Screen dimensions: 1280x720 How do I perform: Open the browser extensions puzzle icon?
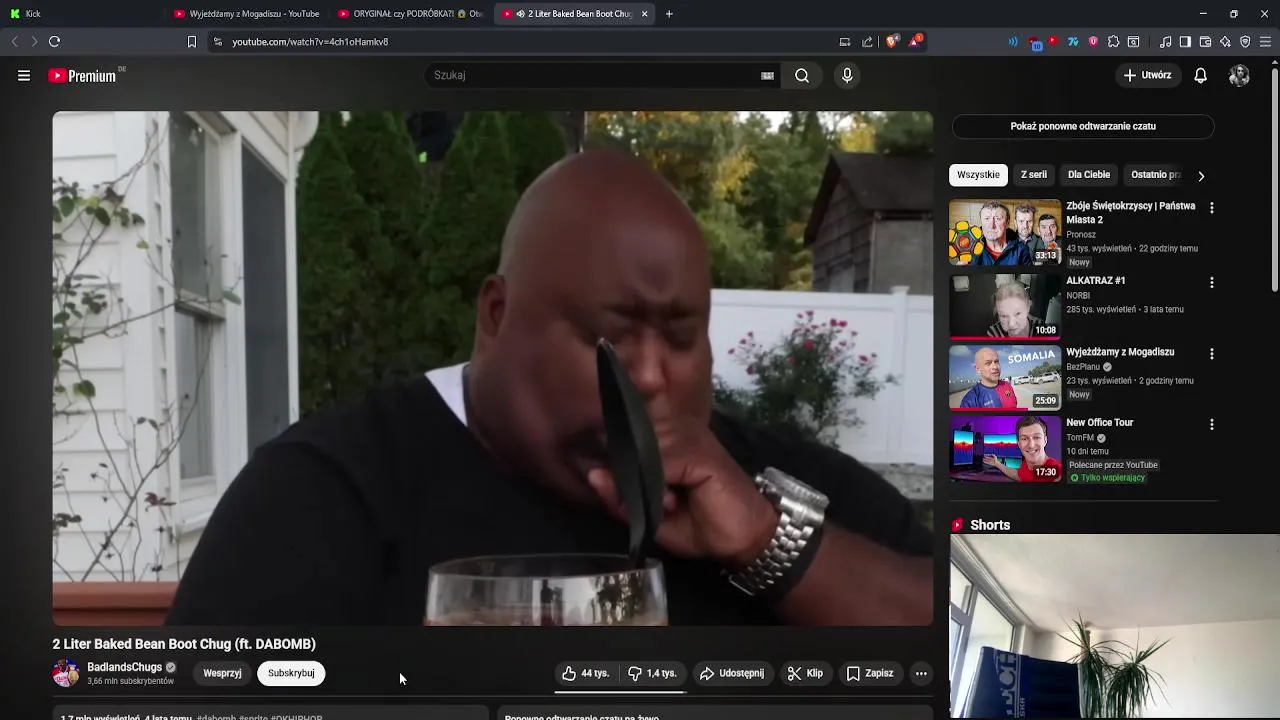(x=1113, y=42)
